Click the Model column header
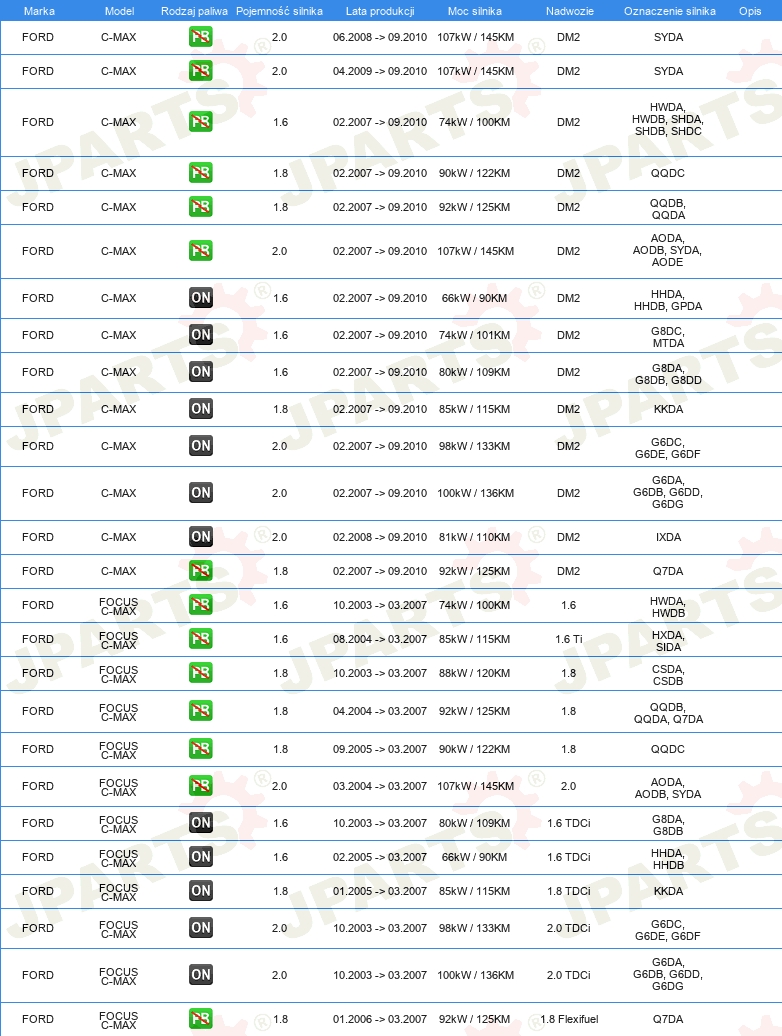This screenshot has width=782, height=1036. coord(120,11)
